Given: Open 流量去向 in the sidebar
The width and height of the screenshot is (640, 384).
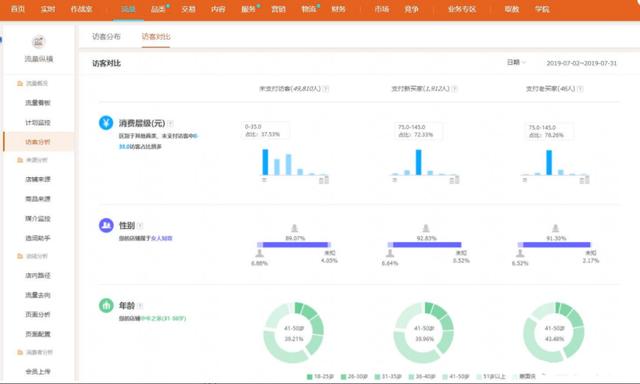Looking at the screenshot, I should tap(38, 295).
